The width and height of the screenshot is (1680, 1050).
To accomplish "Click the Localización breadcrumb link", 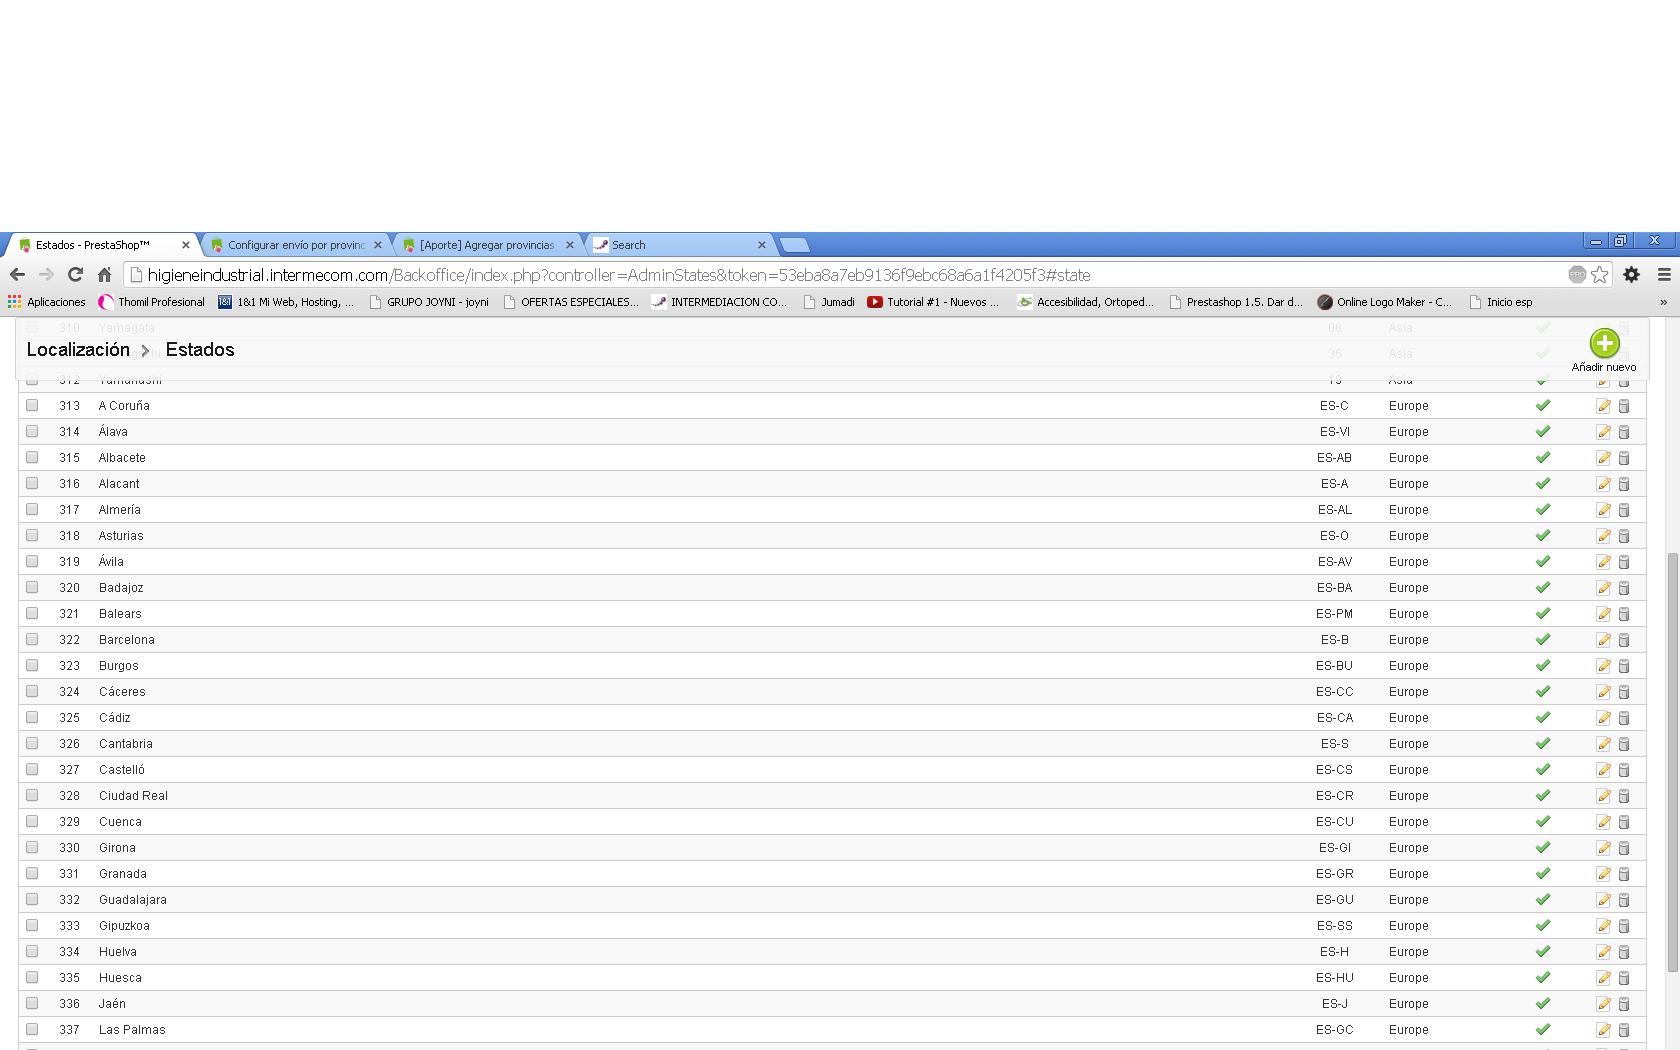I will pos(78,350).
